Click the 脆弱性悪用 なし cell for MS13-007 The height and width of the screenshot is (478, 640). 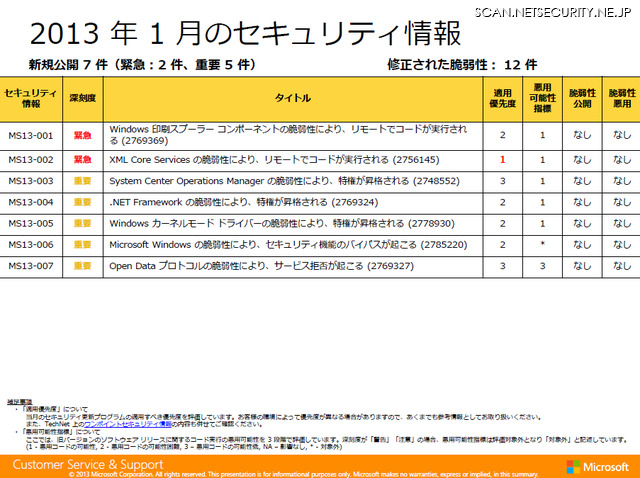[622, 266]
